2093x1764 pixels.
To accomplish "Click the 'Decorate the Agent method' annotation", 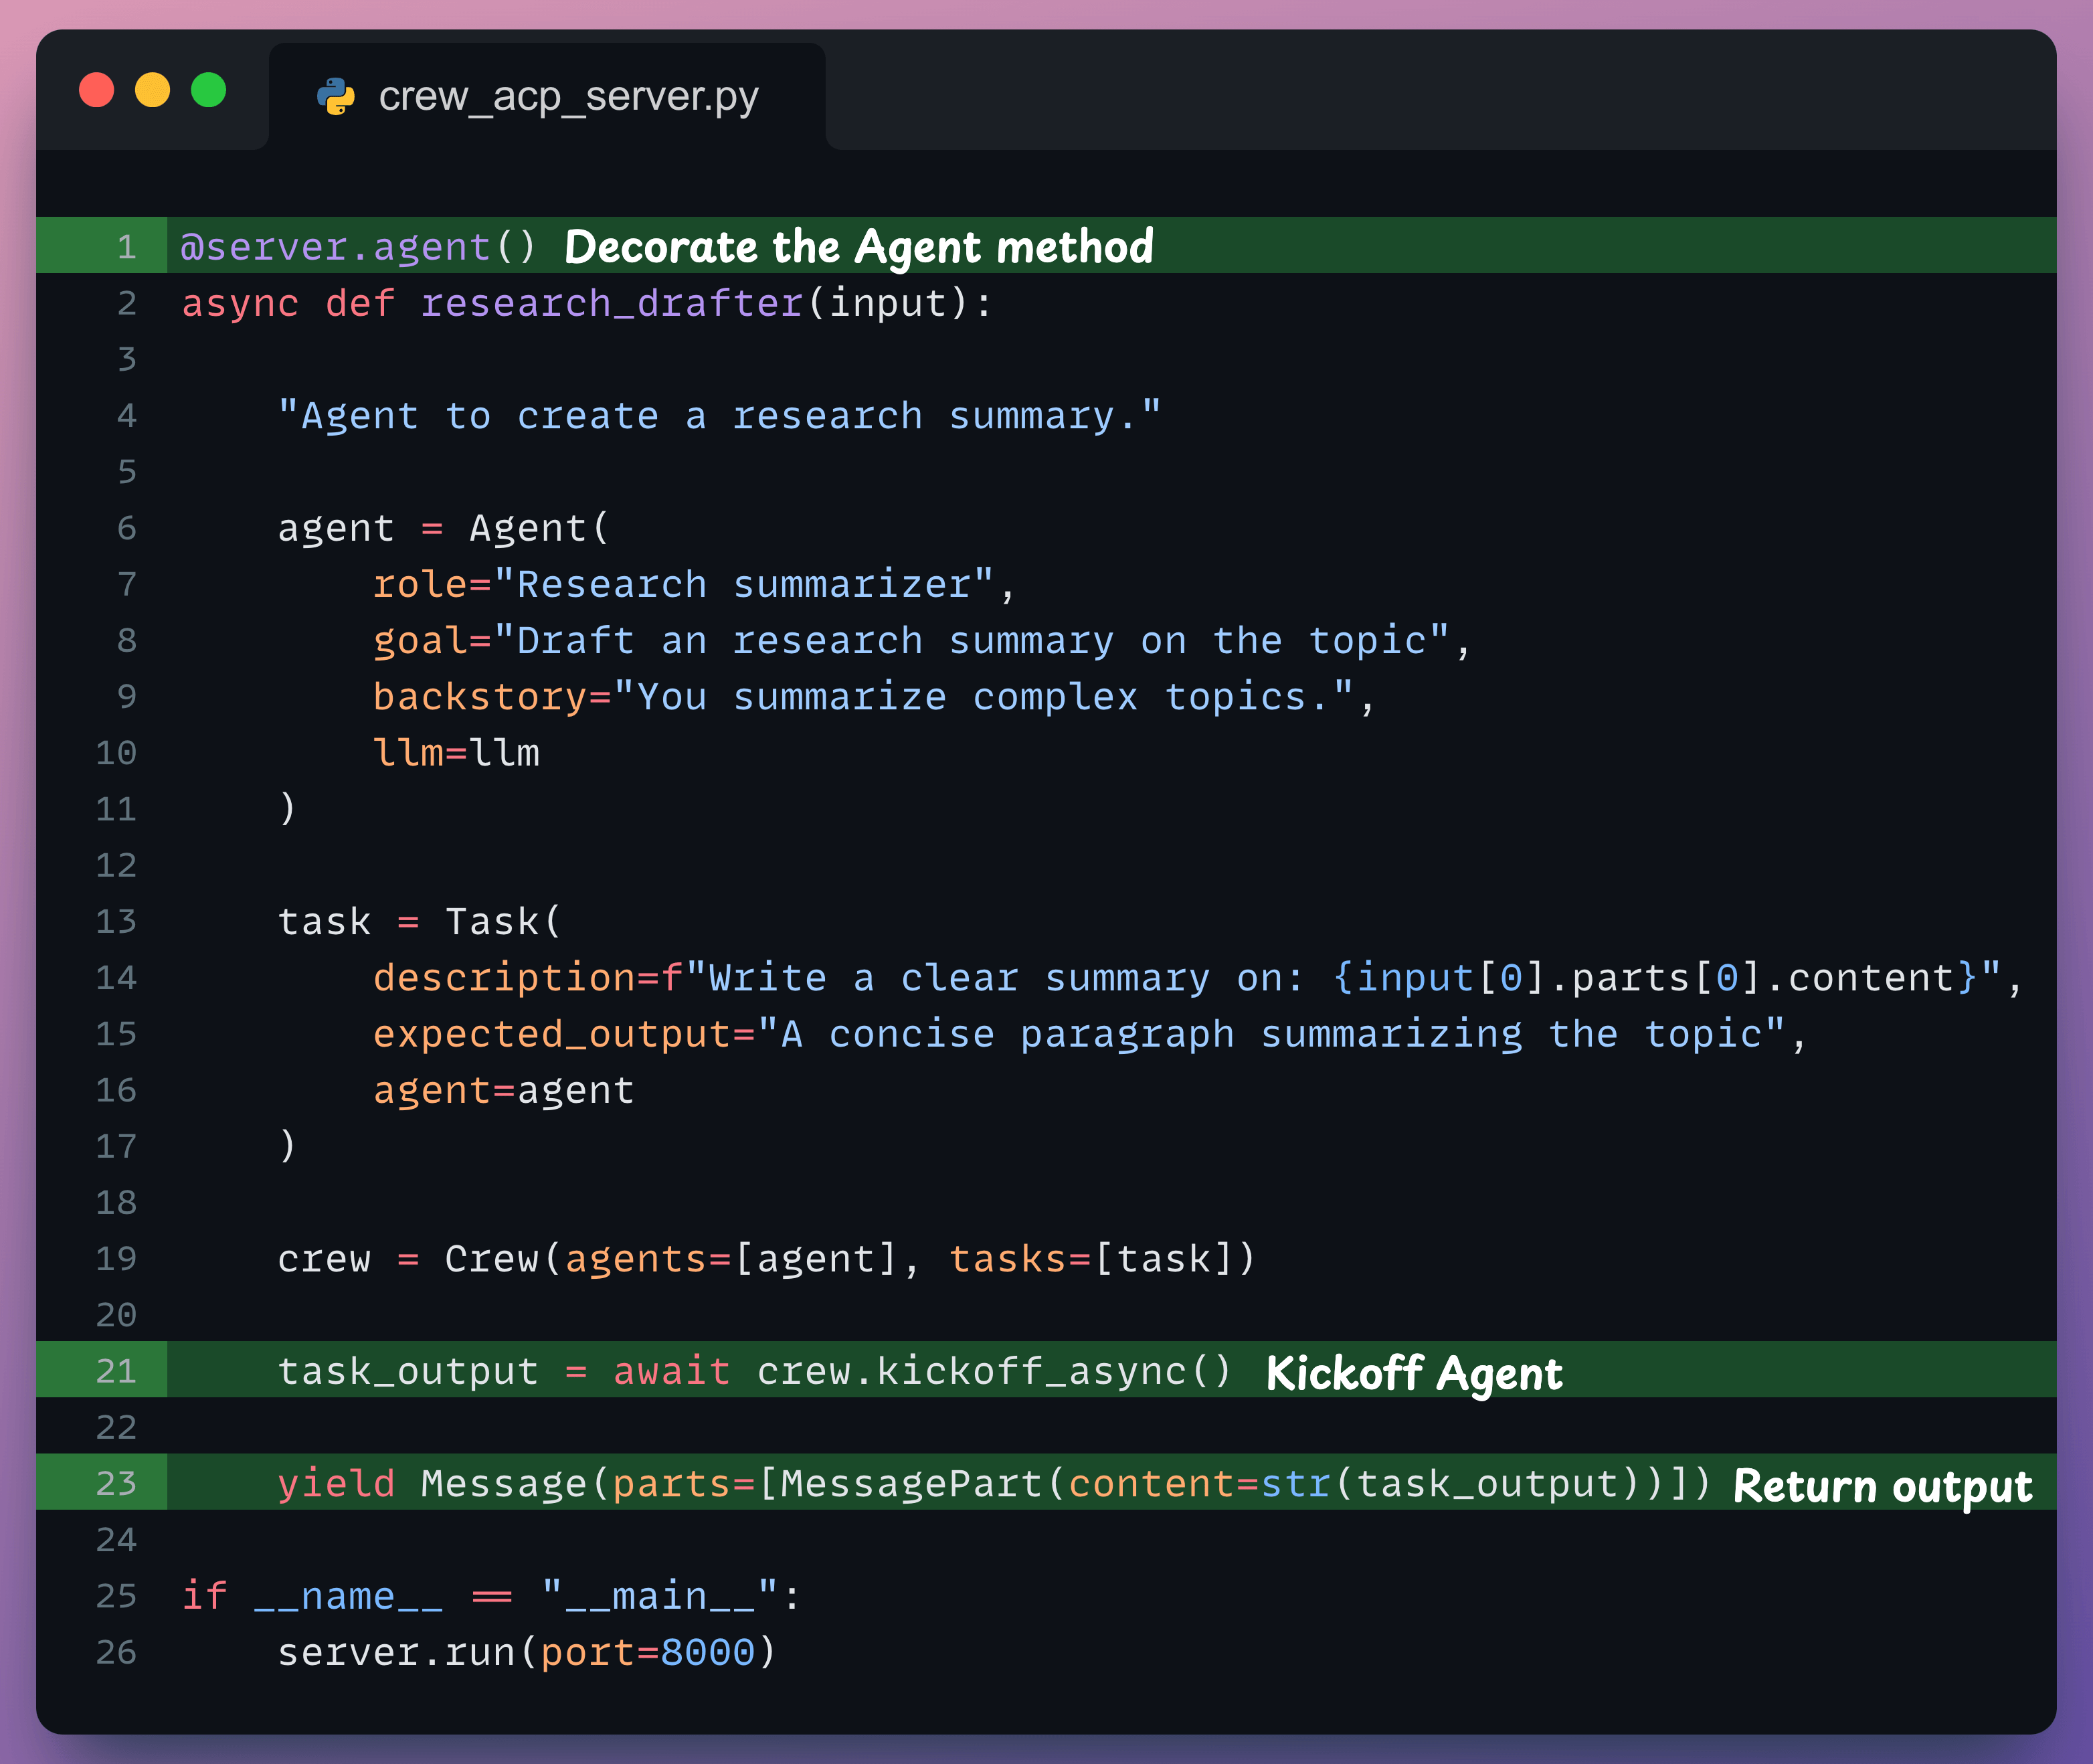I will point(858,247).
